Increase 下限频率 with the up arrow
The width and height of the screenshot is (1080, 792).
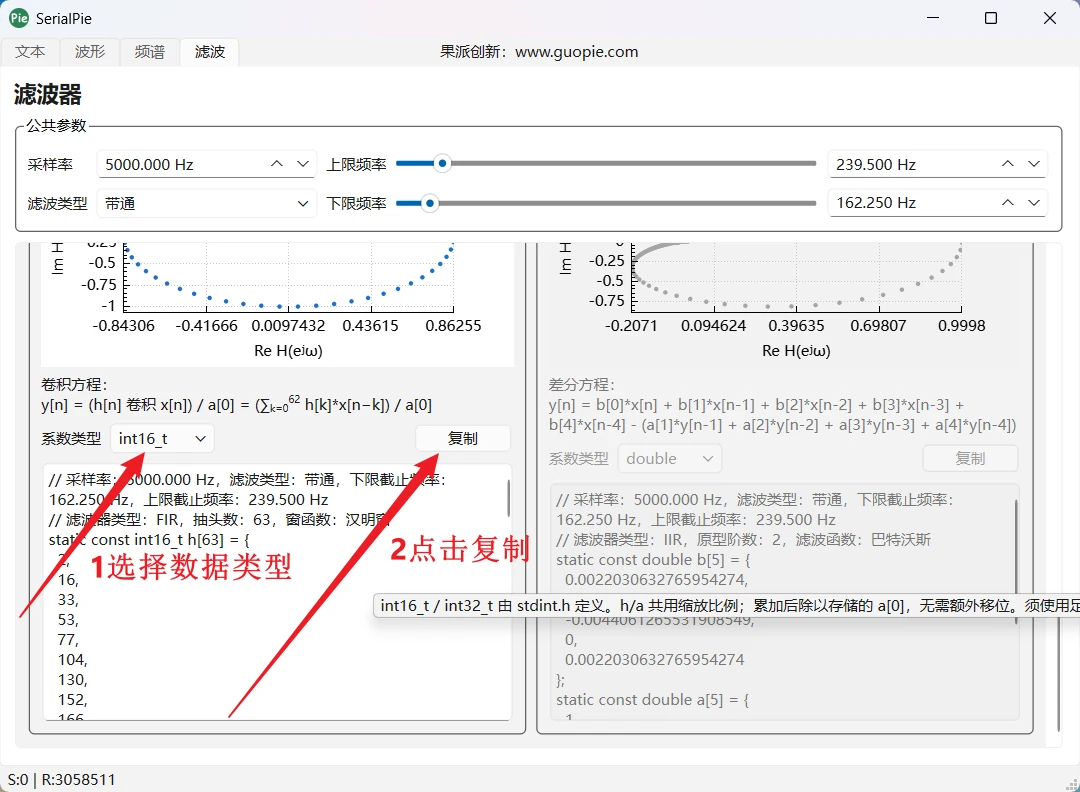tap(1008, 202)
